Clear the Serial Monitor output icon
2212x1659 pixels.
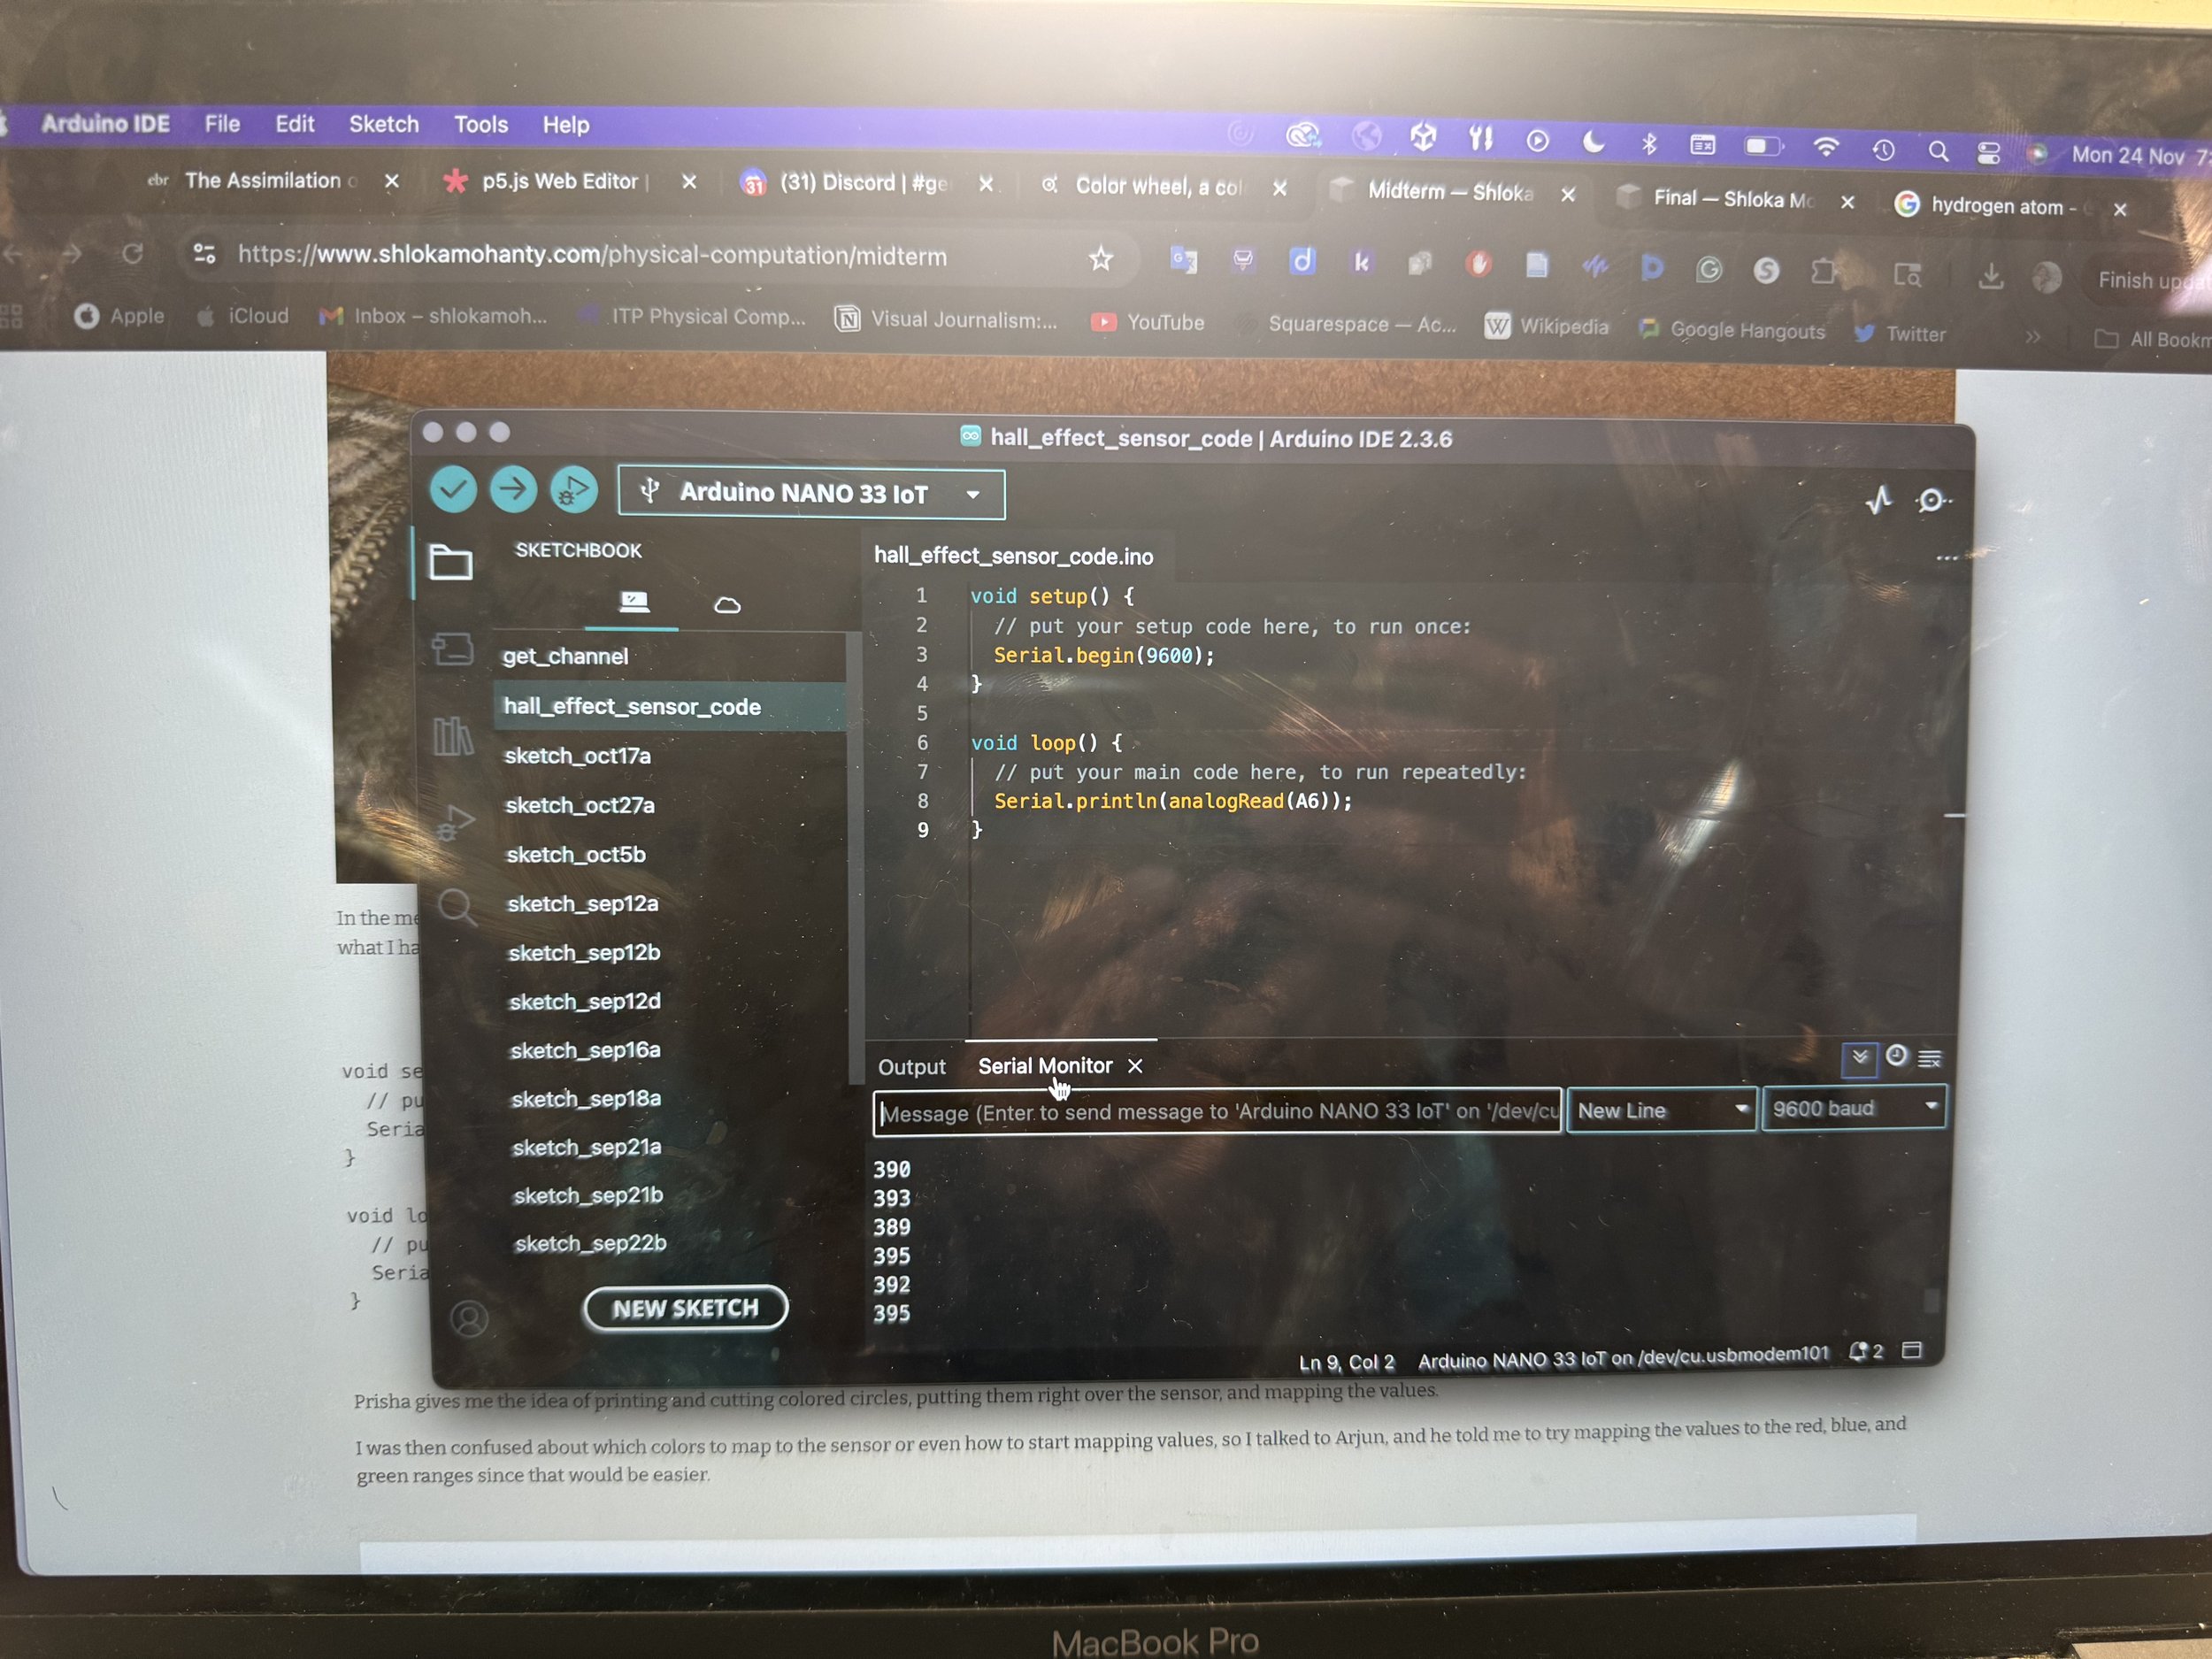tap(1930, 1058)
